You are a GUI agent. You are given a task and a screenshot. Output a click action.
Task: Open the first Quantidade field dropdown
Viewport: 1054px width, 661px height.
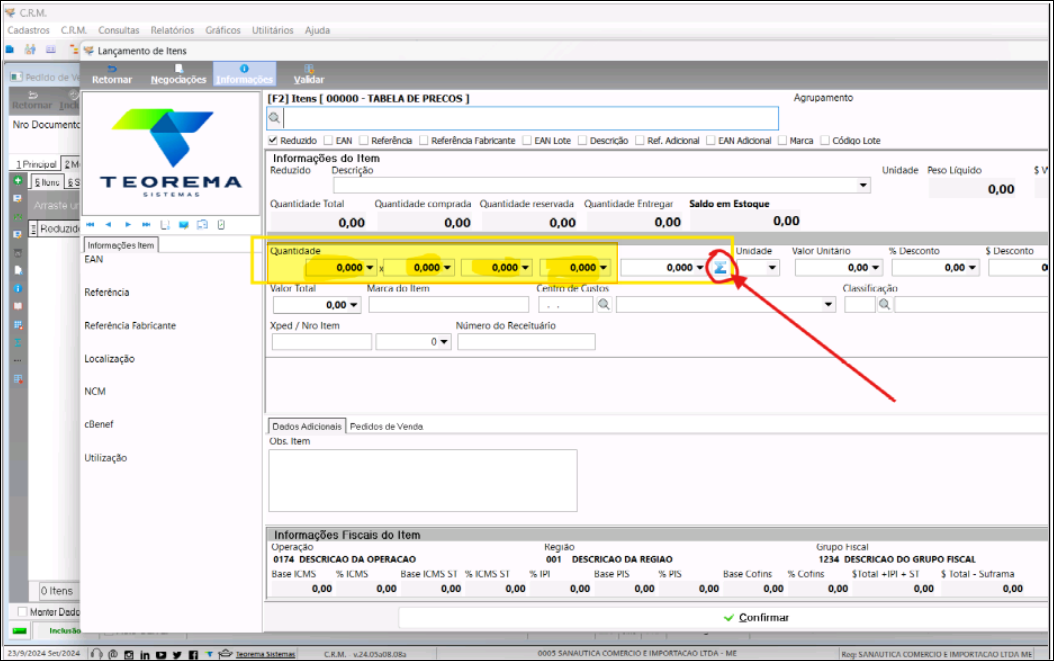[370, 268]
